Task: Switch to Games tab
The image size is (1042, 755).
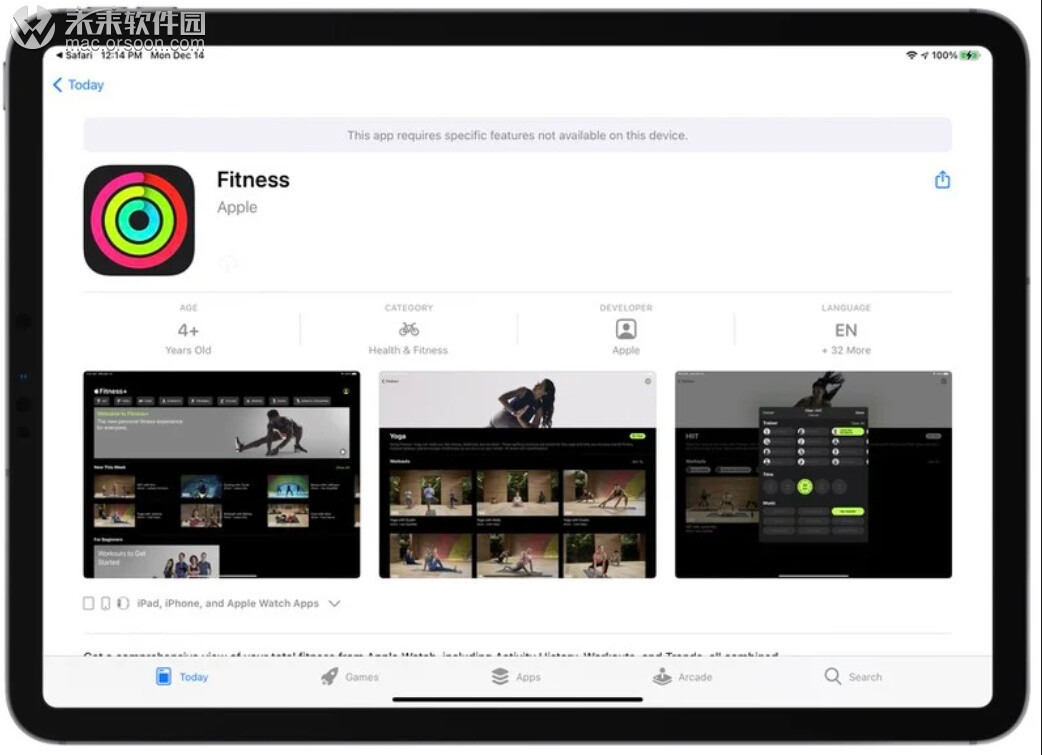Action: 350,677
